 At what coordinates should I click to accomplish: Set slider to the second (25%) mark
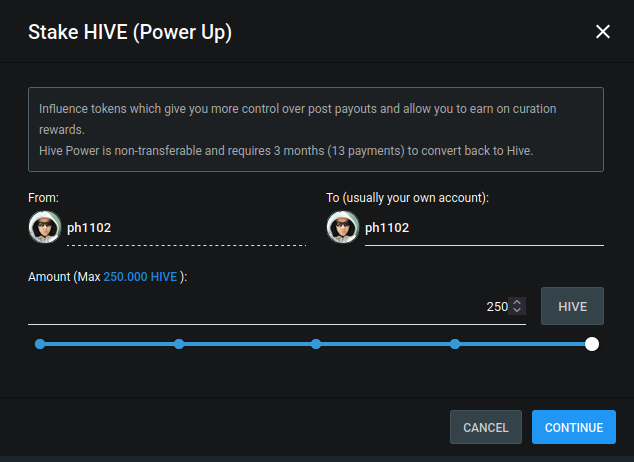tap(179, 344)
